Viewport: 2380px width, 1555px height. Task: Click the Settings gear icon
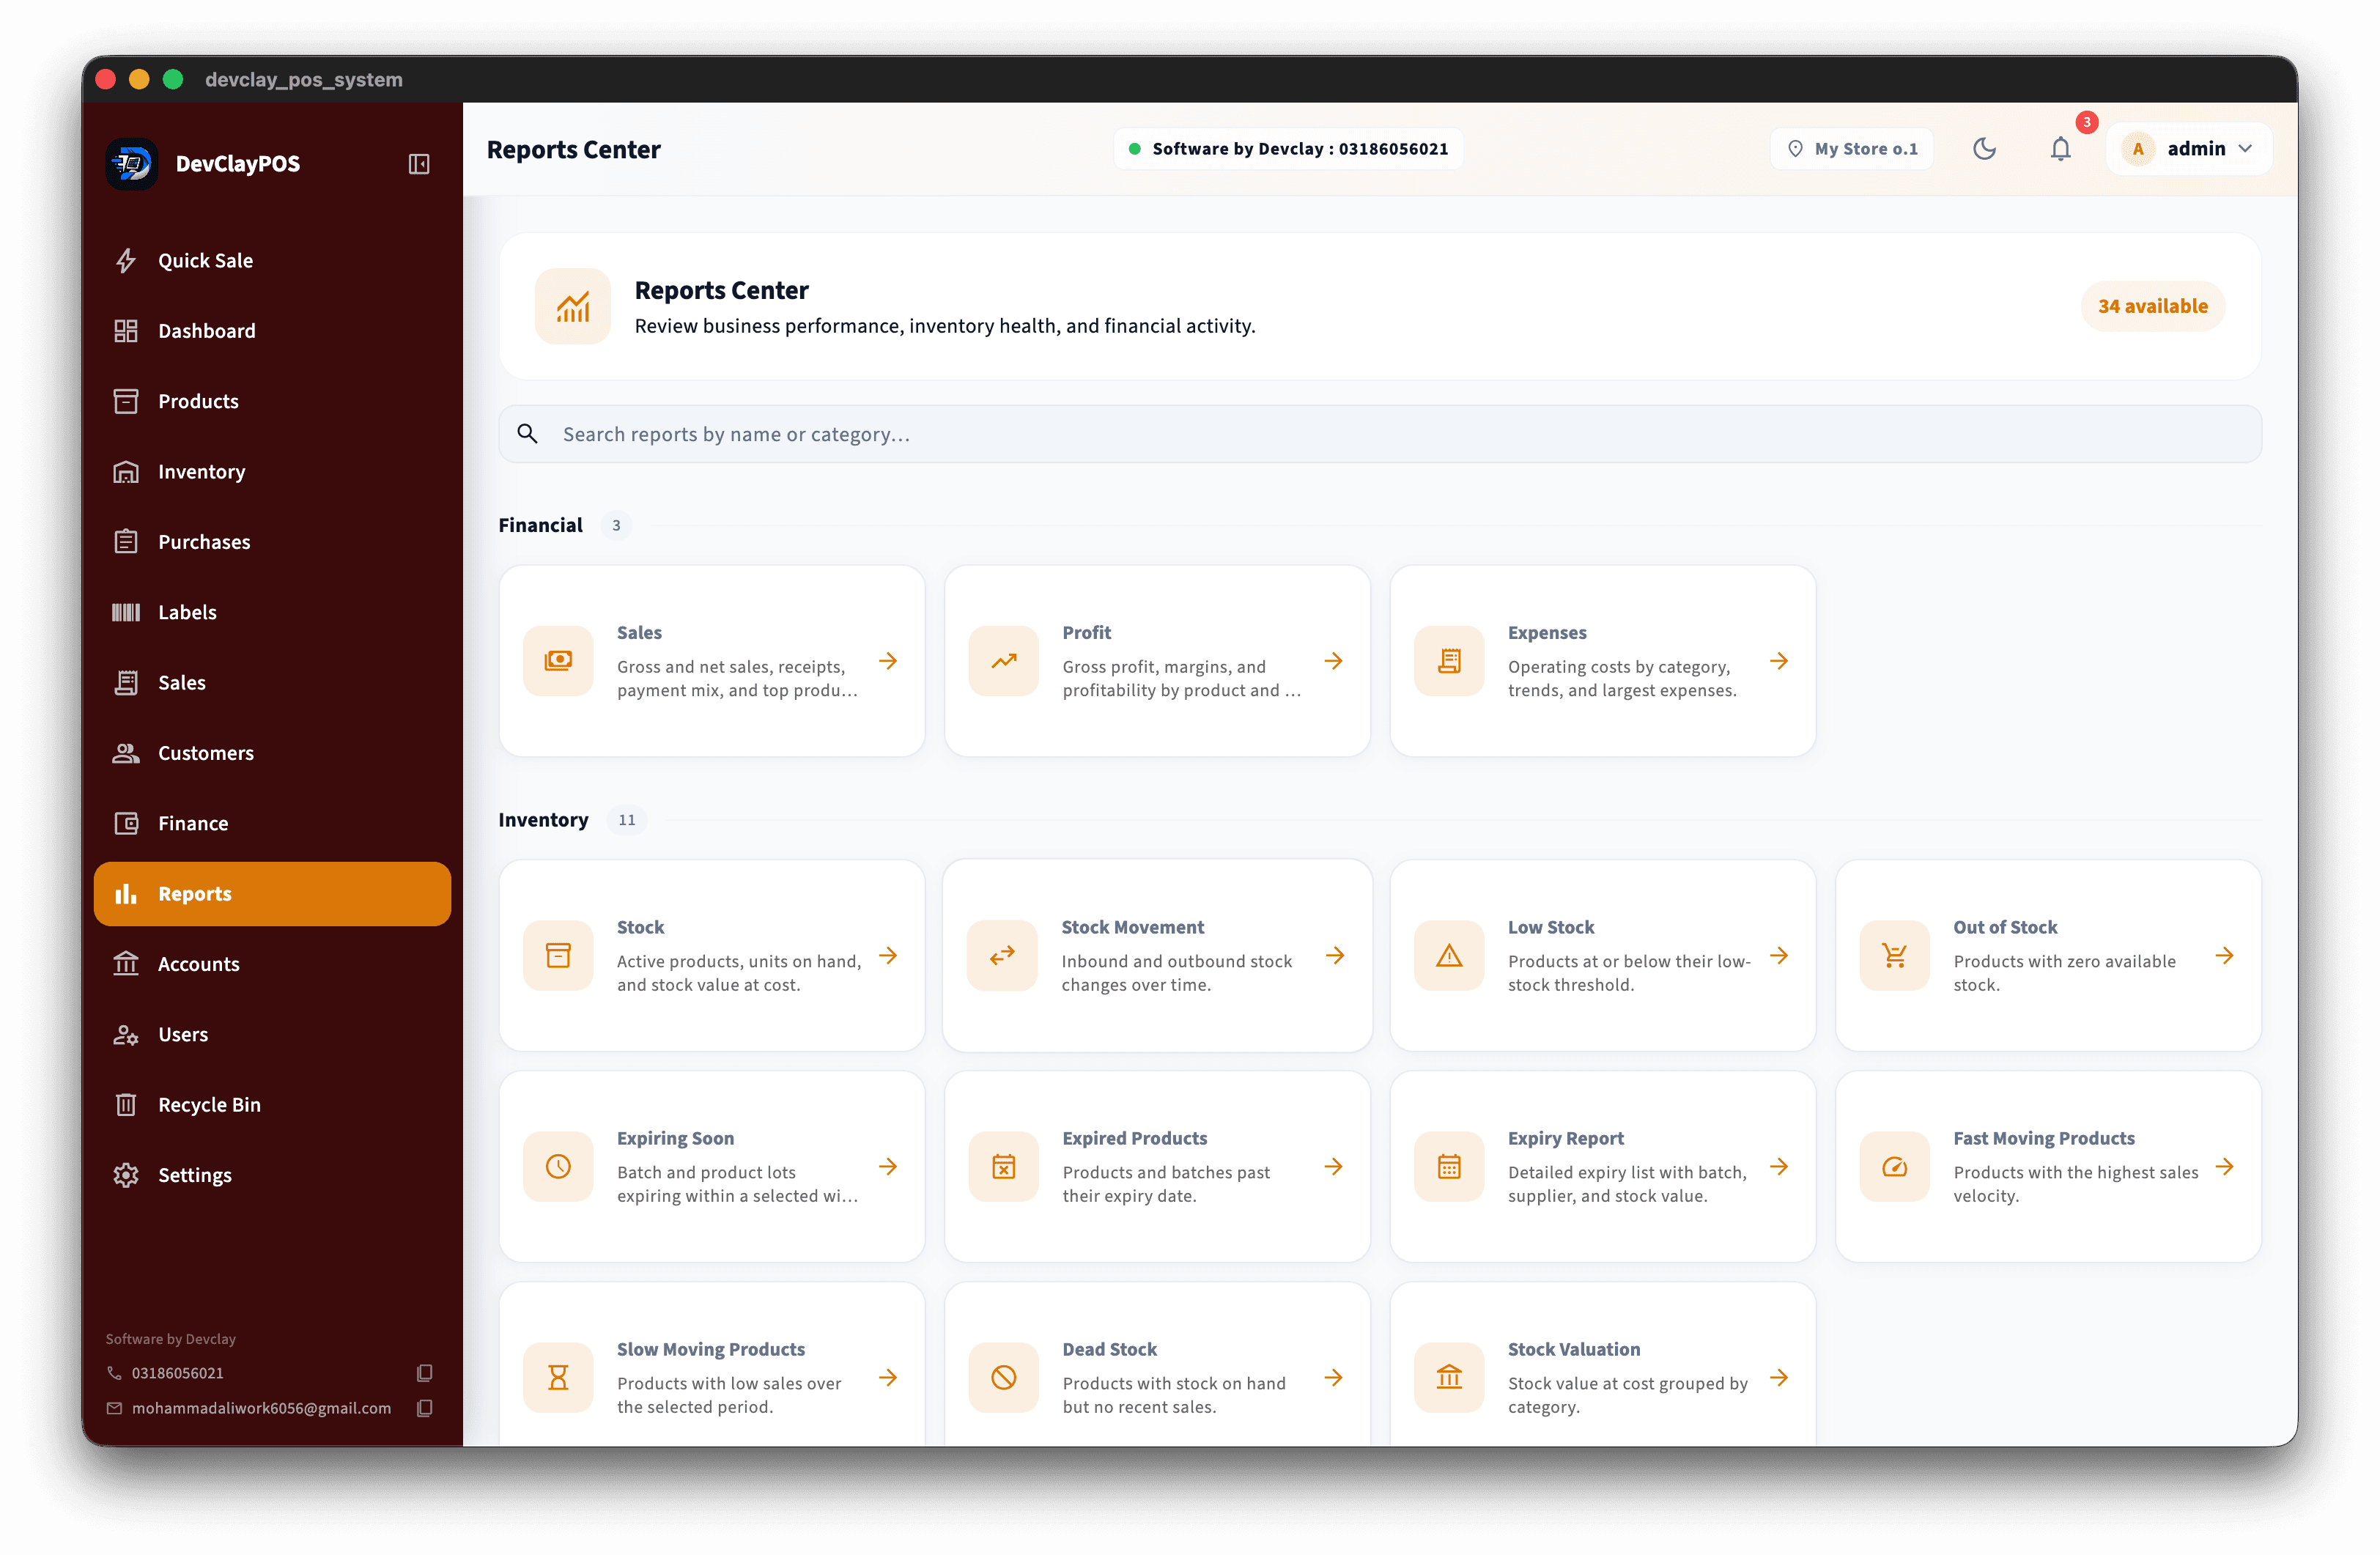pos(126,1175)
